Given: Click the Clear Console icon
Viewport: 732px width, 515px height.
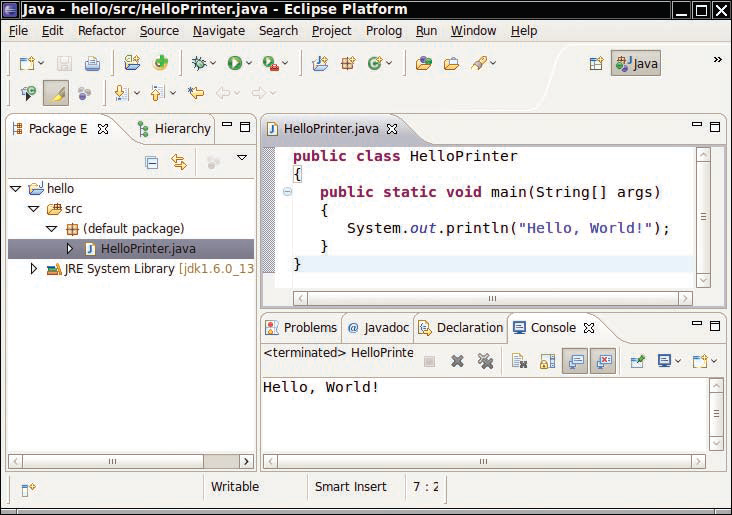Looking at the screenshot, I should [x=519, y=361].
